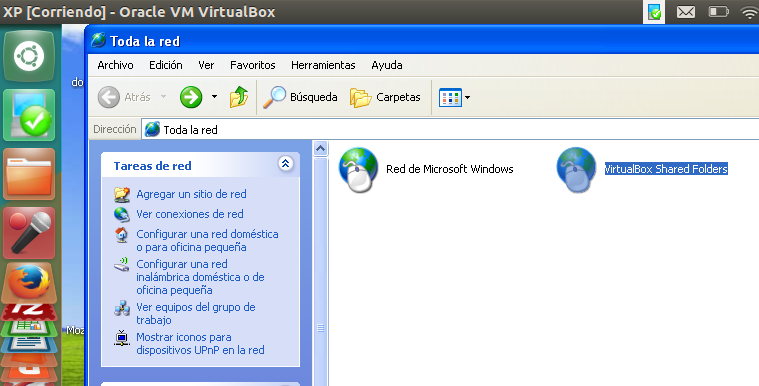Image resolution: width=759 pixels, height=386 pixels.
Task: Collapse the Tareas de red panel
Action: click(286, 164)
